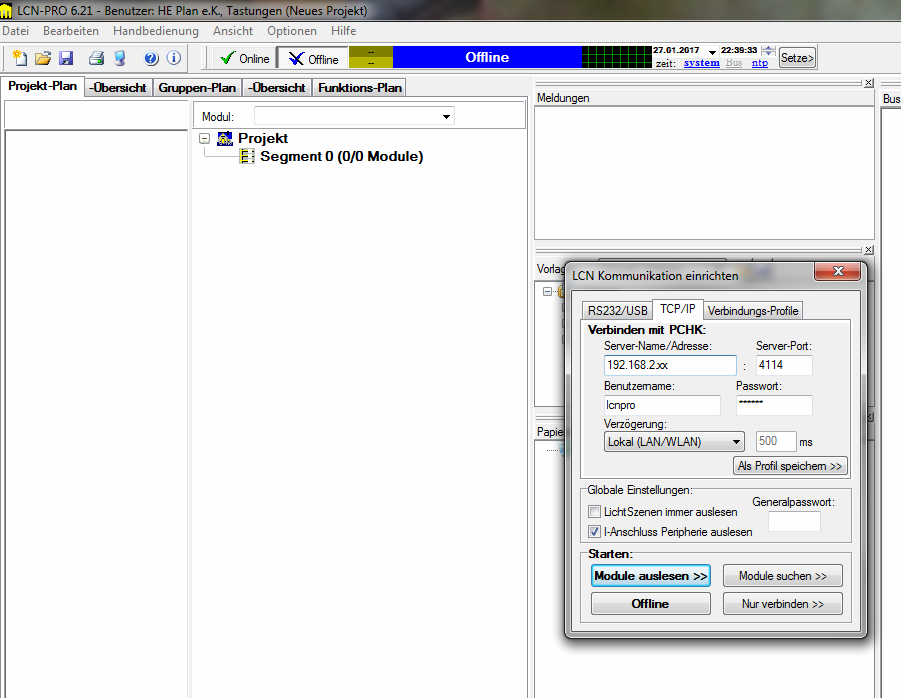Viewport: 901px width, 698px height.
Task: Switch to Online mode
Action: coord(244,58)
